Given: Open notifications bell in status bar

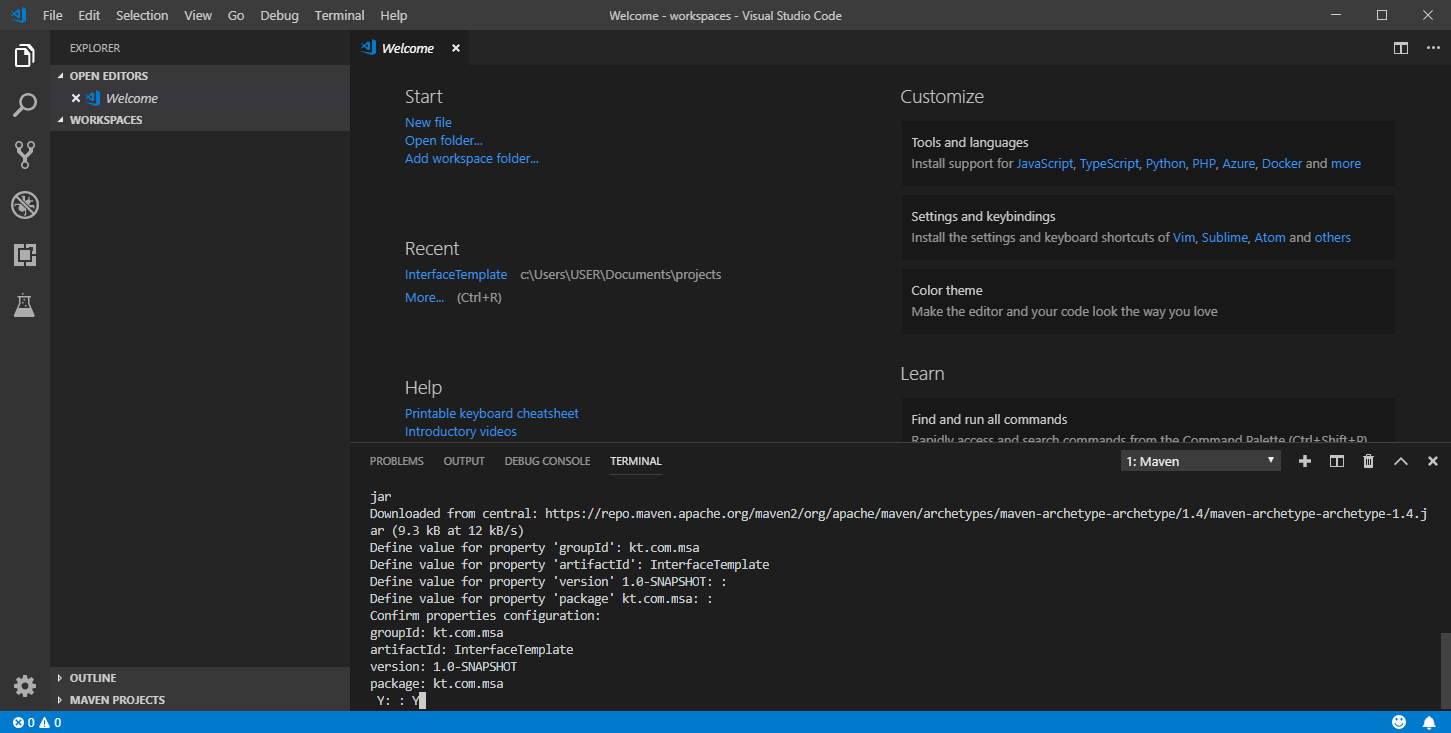Looking at the screenshot, I should (x=1430, y=722).
